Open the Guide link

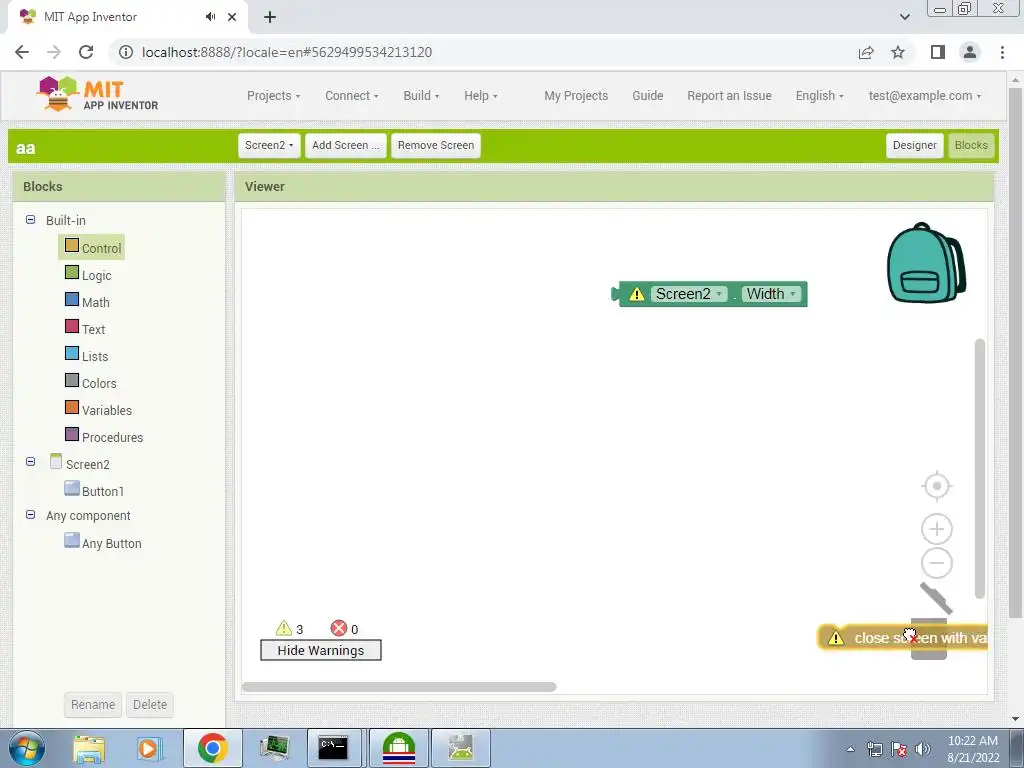click(x=647, y=96)
